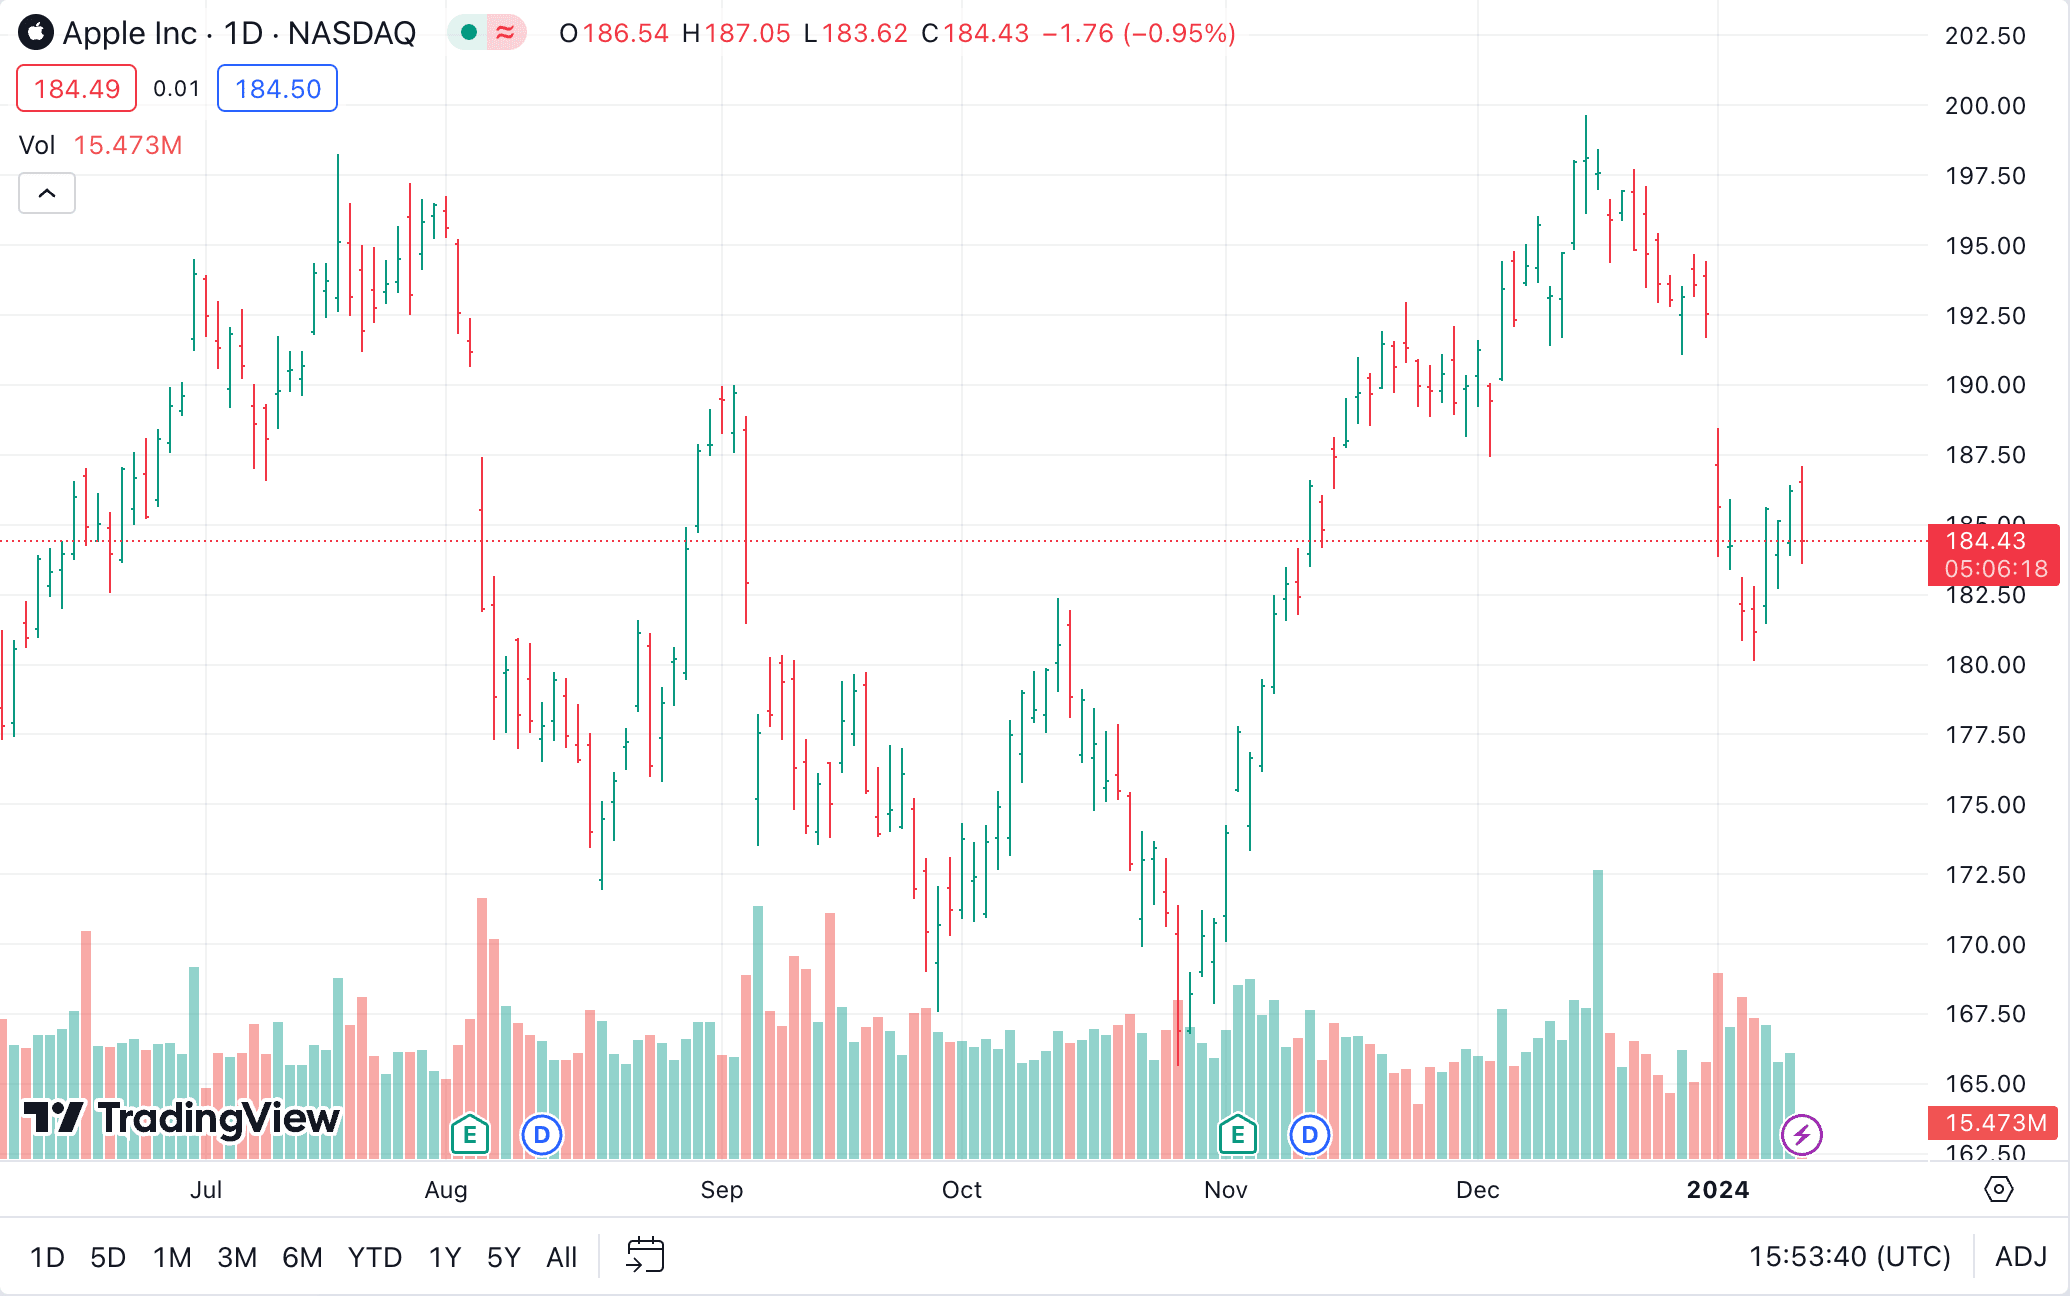Open the Apple Inc symbol search

point(130,33)
